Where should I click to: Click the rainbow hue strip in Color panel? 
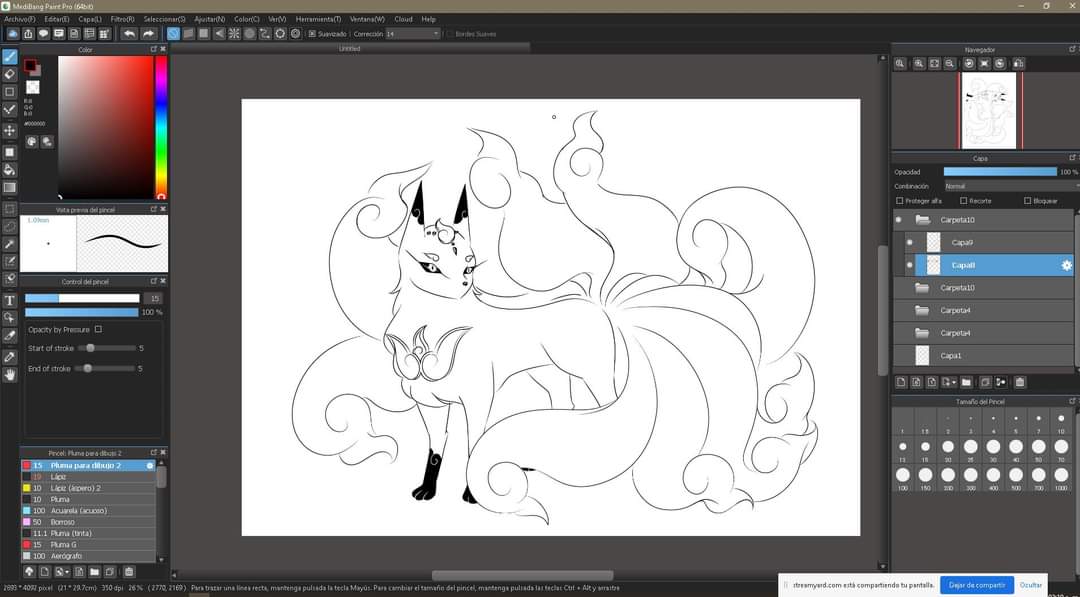click(x=160, y=127)
